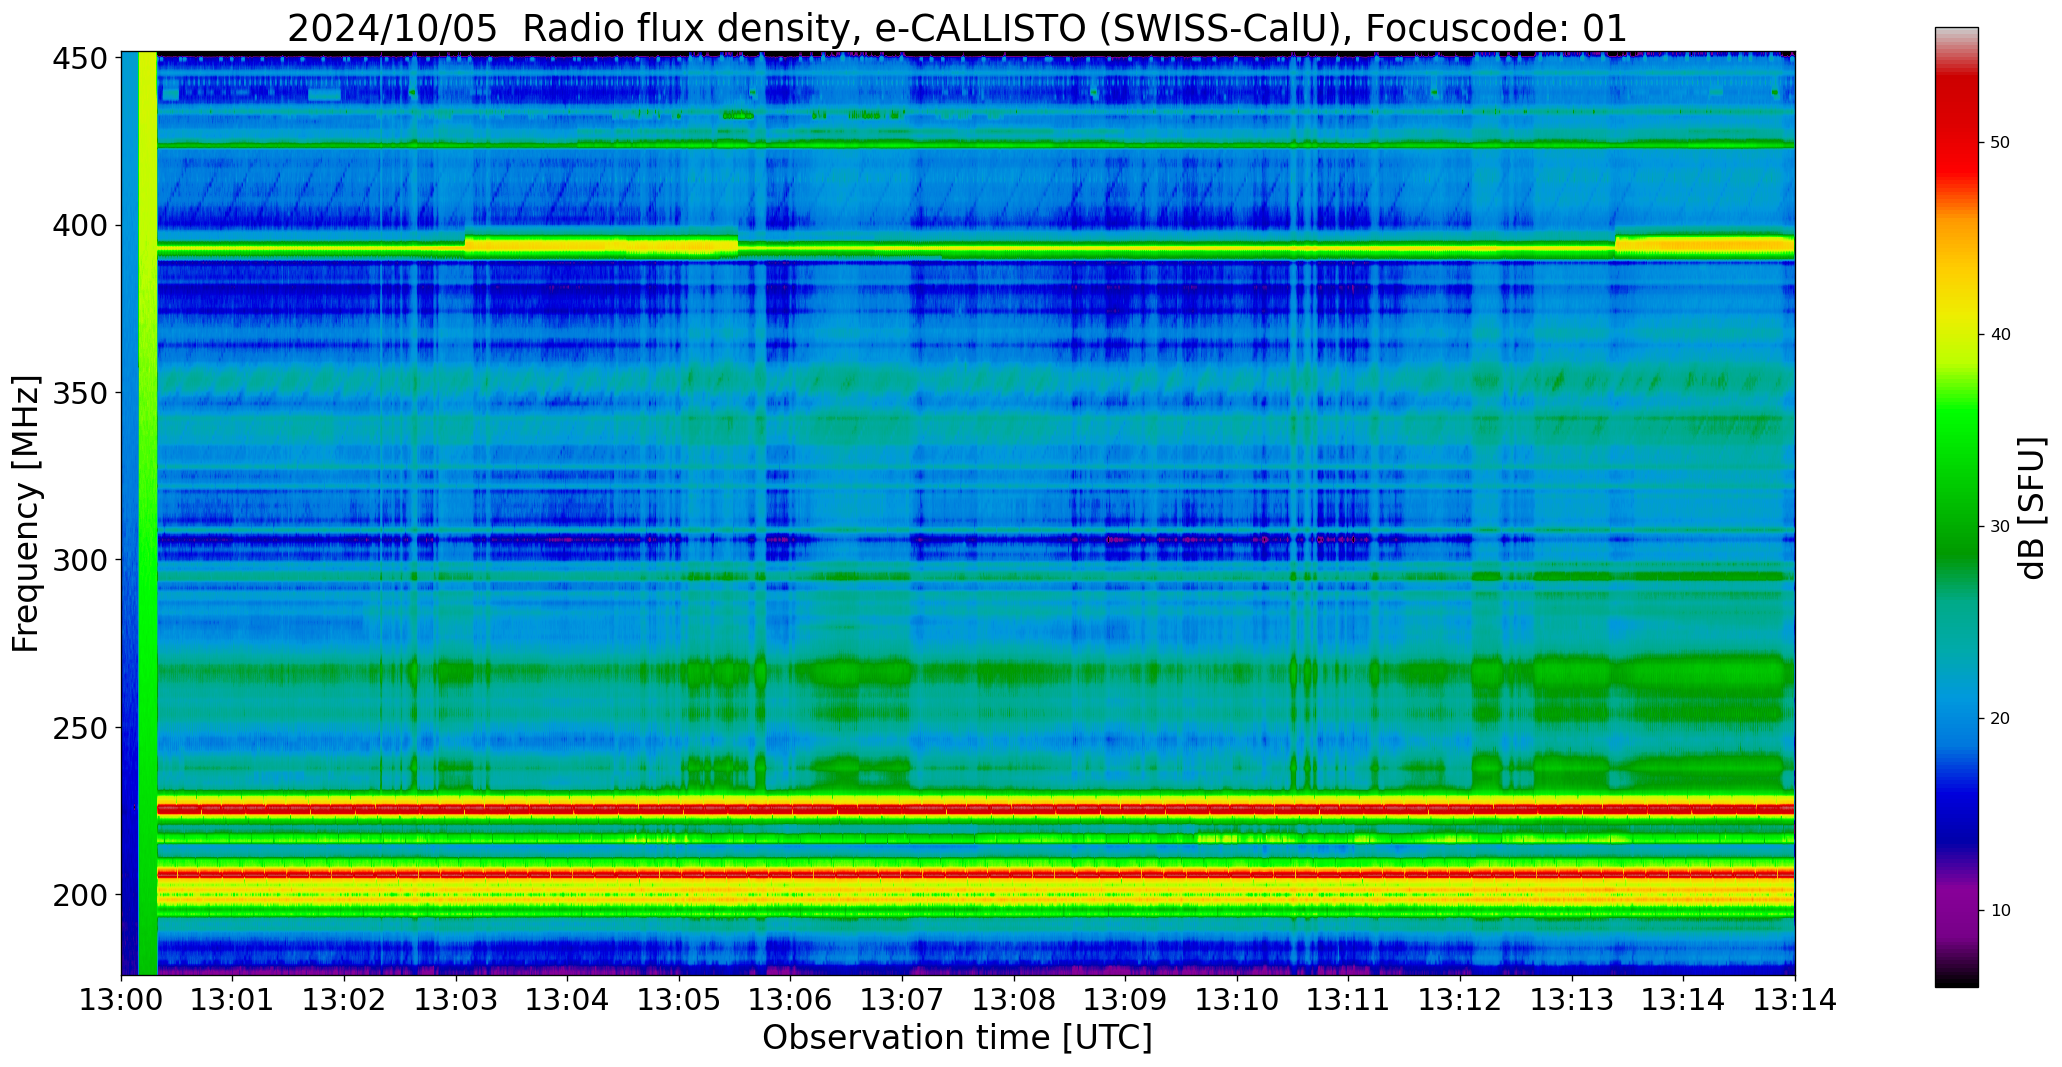Click the colorbar tick label 50
Viewport: 2062px width, 1067px height.
[2000, 143]
